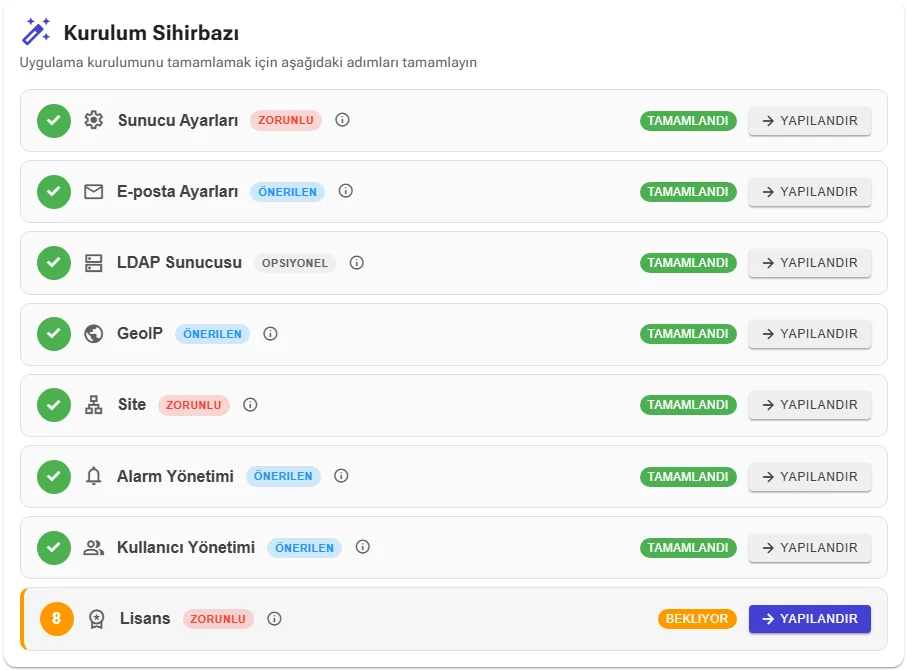The height and width of the screenshot is (670, 907).
Task: Click the badge icon for Lisans
Action: click(97, 619)
